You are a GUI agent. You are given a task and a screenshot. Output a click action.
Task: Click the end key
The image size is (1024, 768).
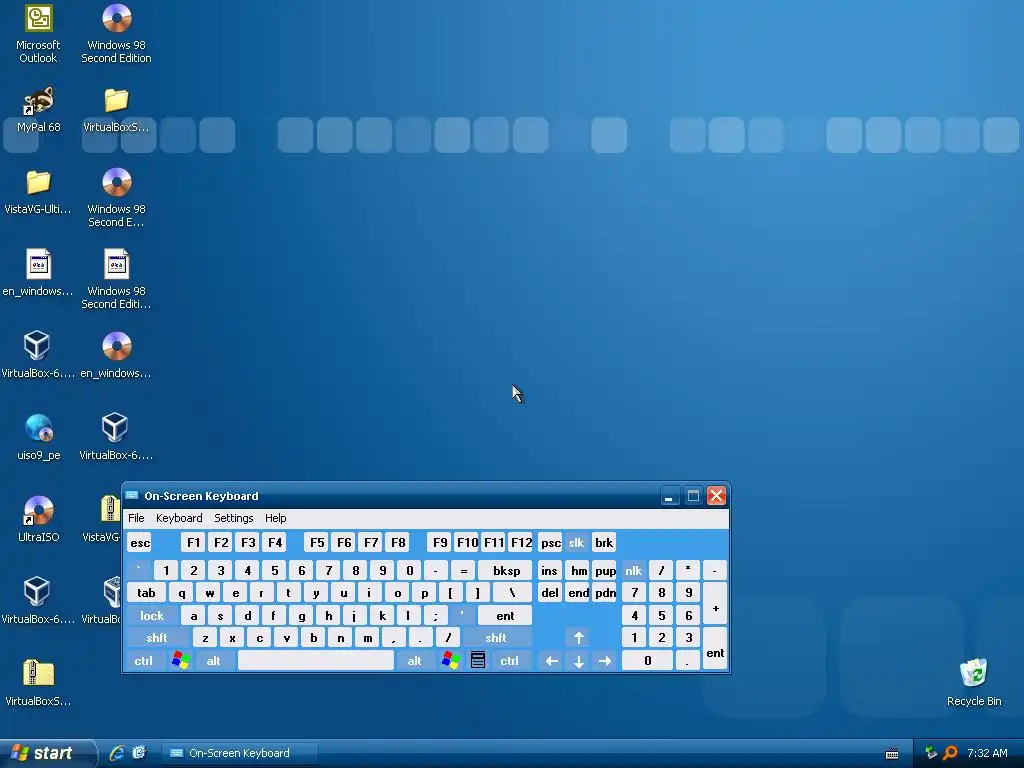pos(579,592)
